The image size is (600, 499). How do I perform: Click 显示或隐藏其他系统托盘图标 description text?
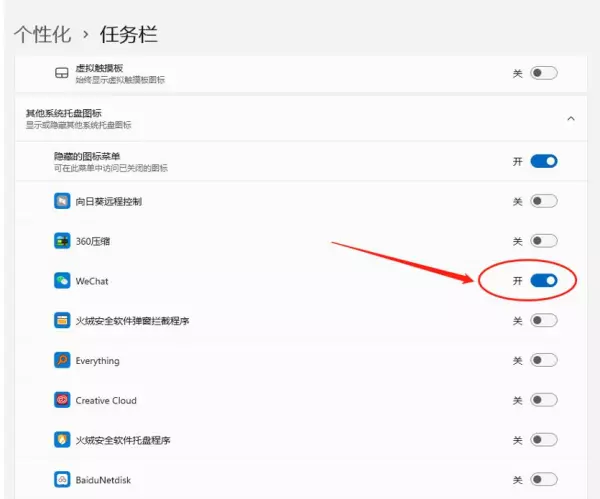78,125
